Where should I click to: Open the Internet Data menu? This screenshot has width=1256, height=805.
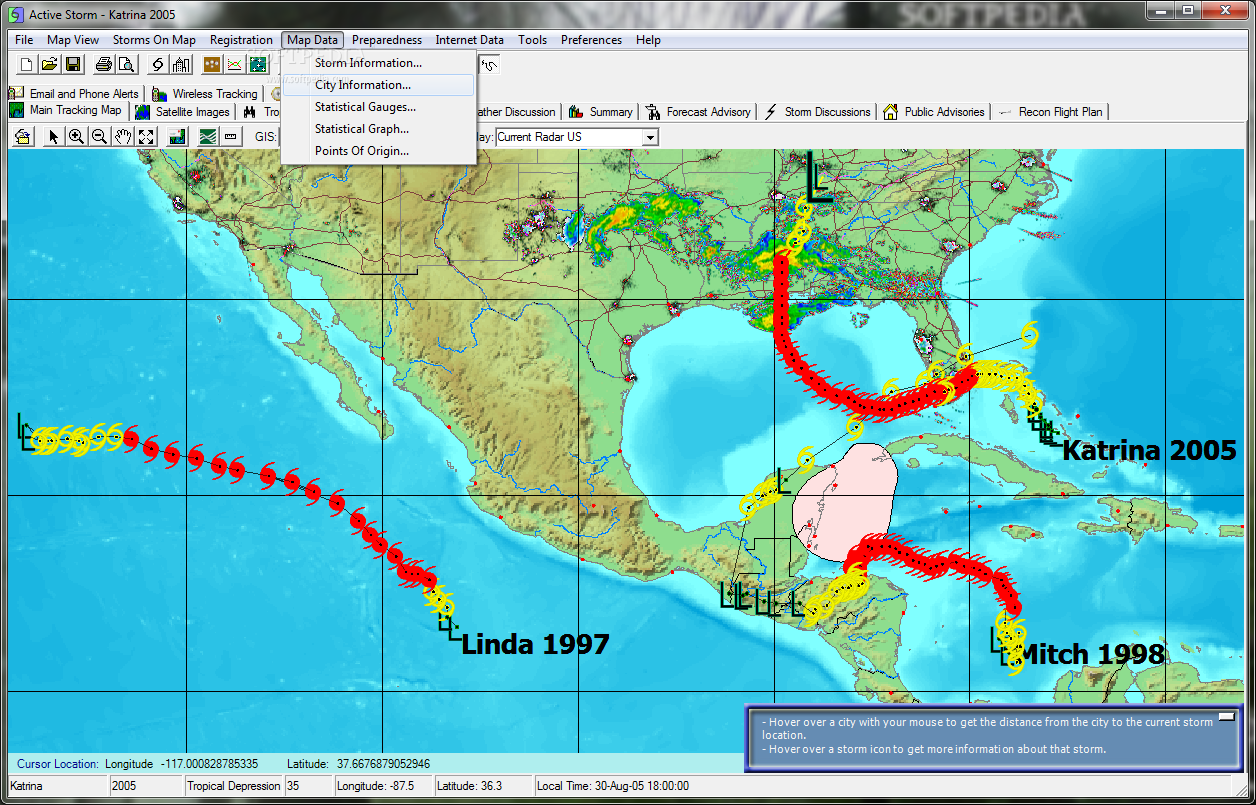point(469,40)
